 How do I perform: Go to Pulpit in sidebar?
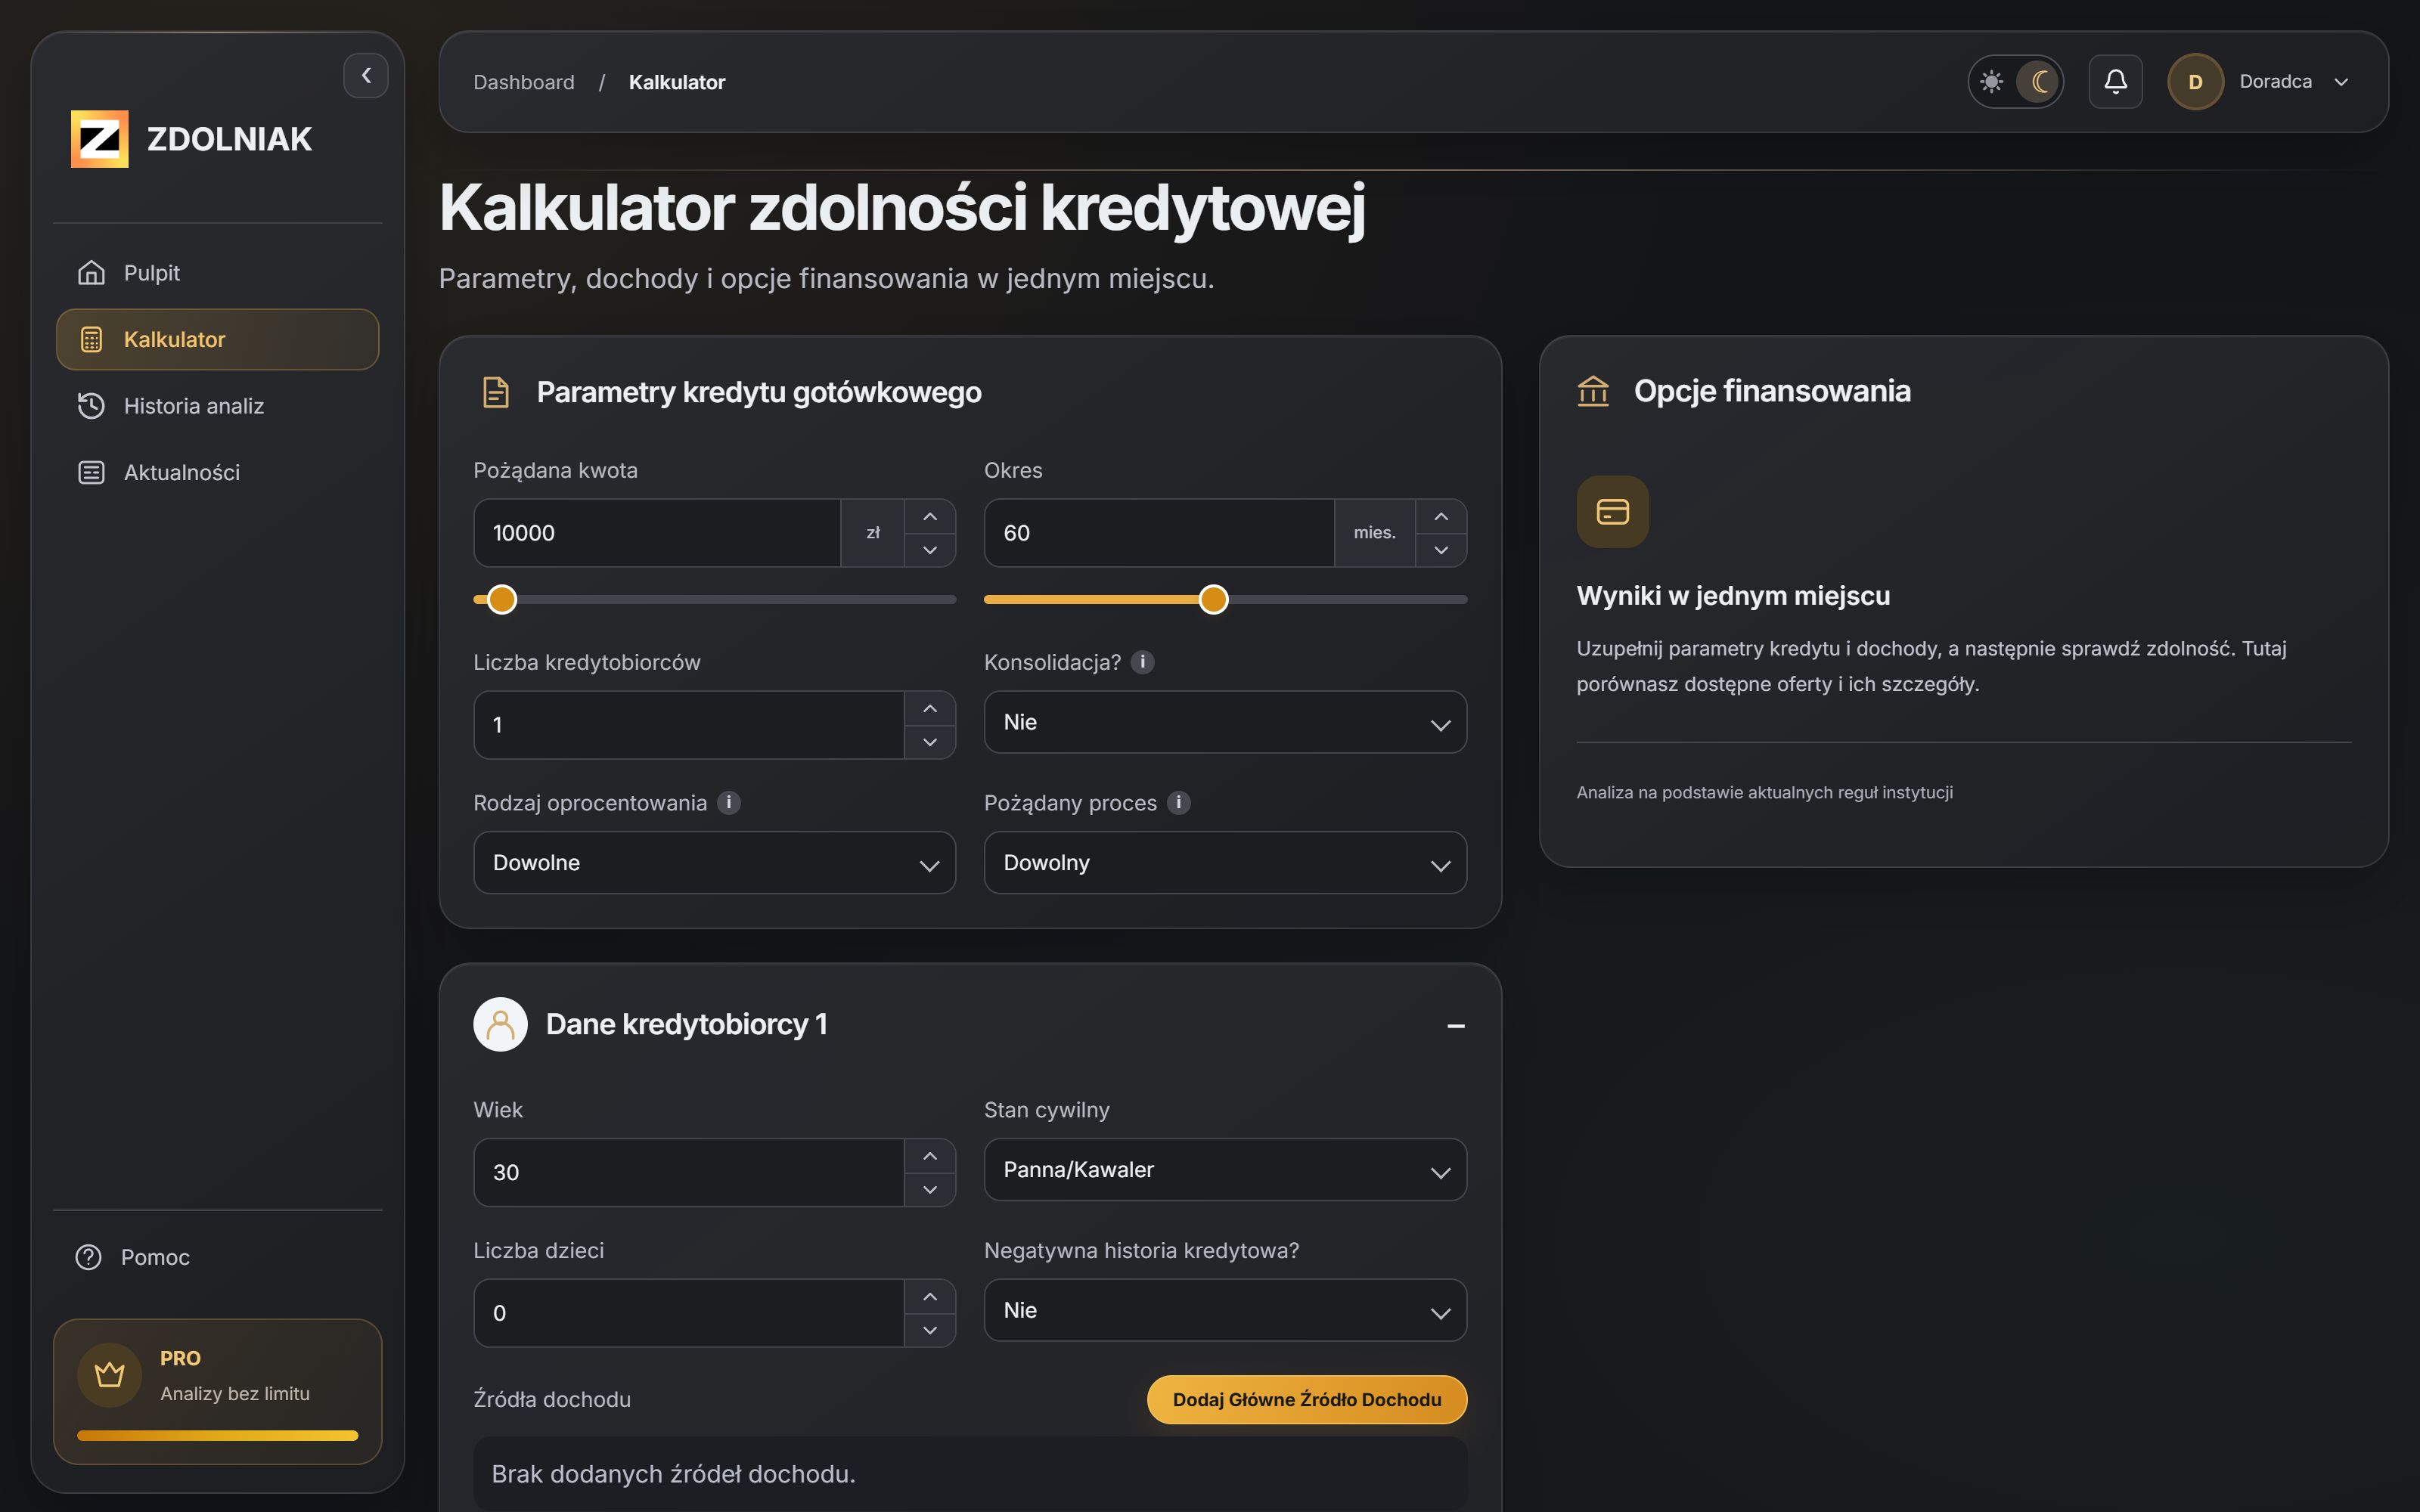click(x=217, y=272)
